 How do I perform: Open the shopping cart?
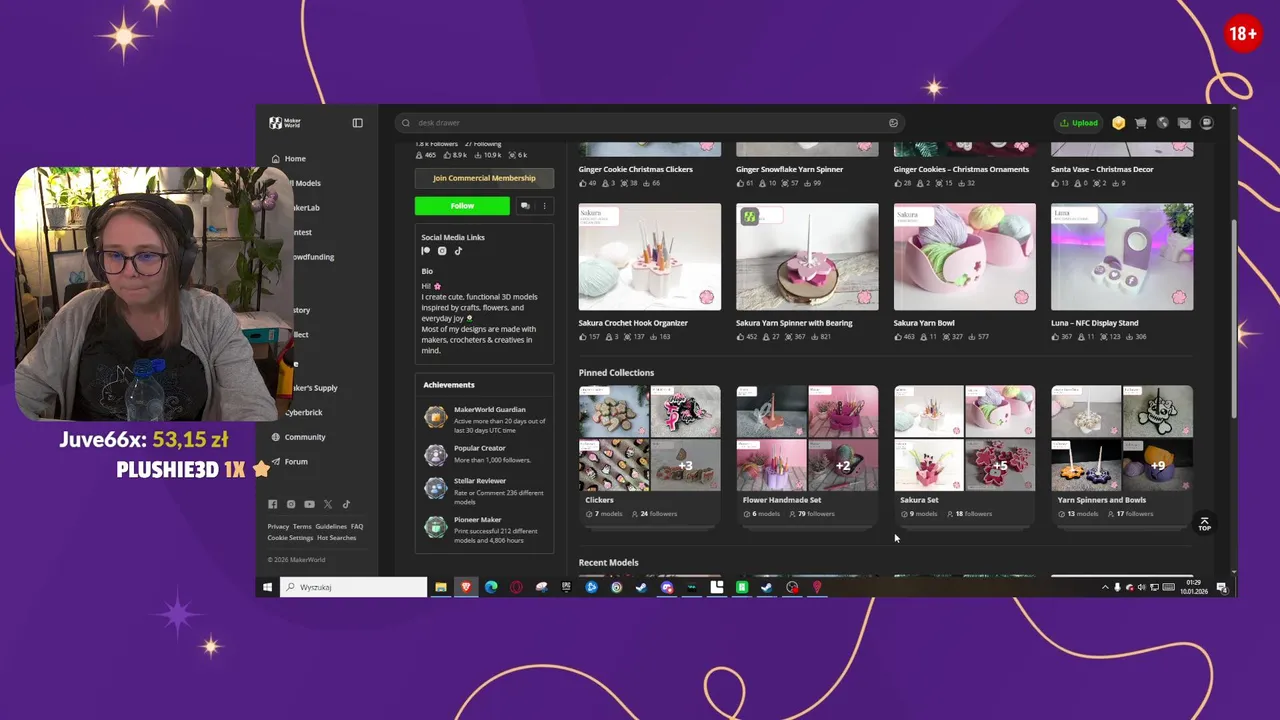pos(1140,123)
